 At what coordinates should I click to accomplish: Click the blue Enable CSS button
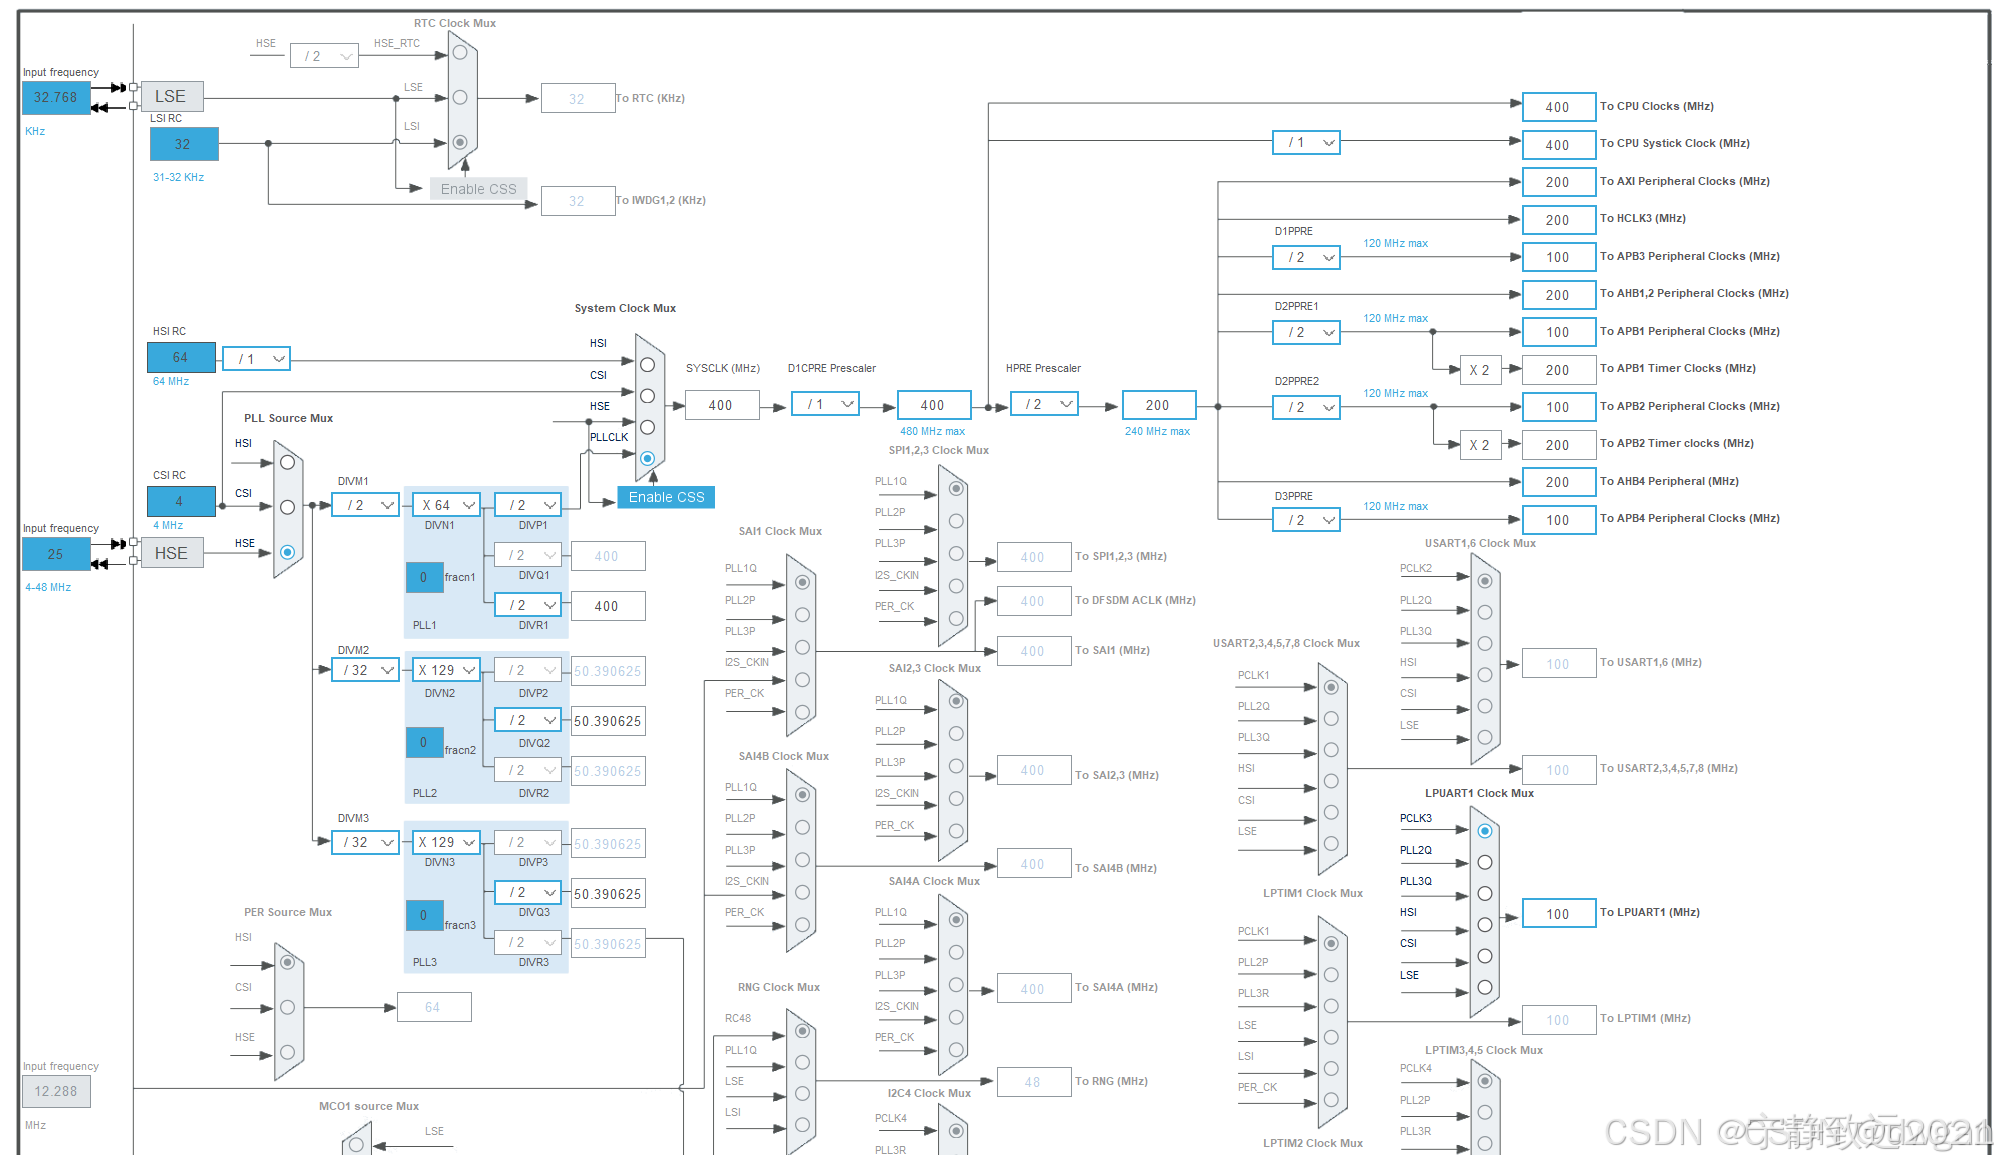tap(666, 497)
